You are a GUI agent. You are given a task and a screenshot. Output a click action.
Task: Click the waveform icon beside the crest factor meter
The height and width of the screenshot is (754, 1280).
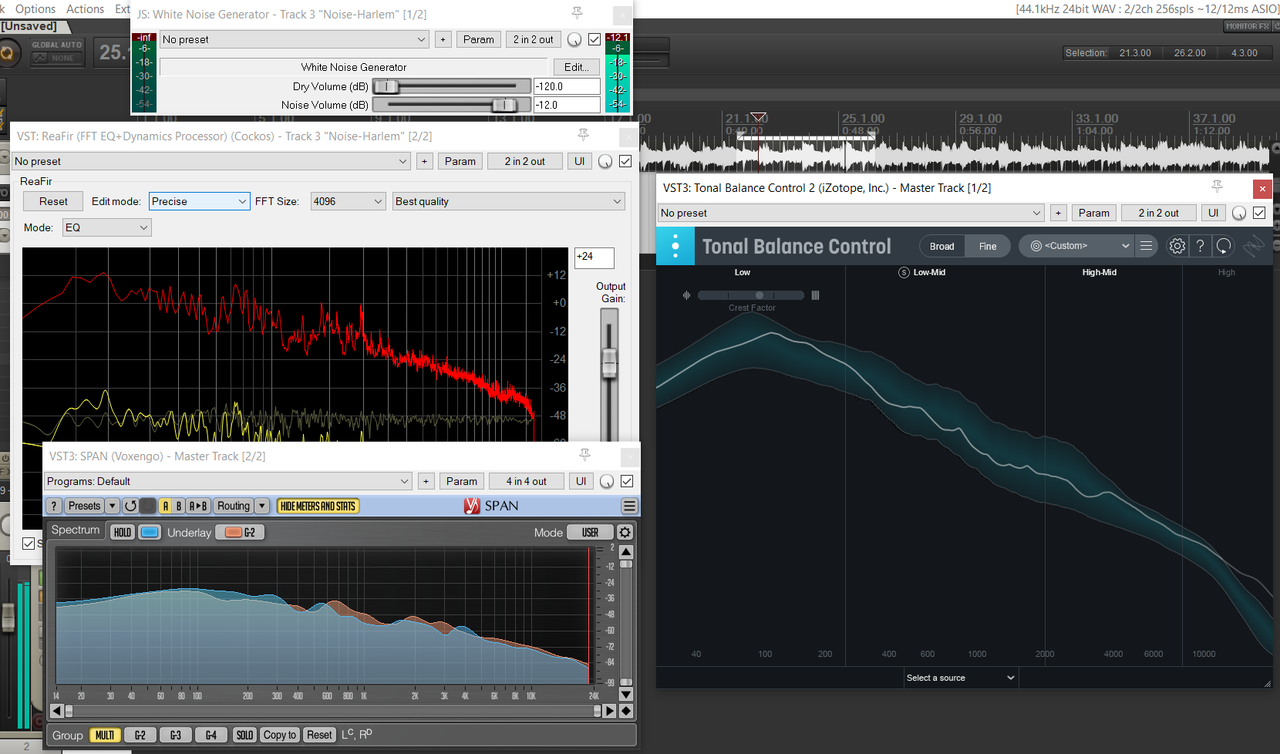pyautogui.click(x=687, y=295)
